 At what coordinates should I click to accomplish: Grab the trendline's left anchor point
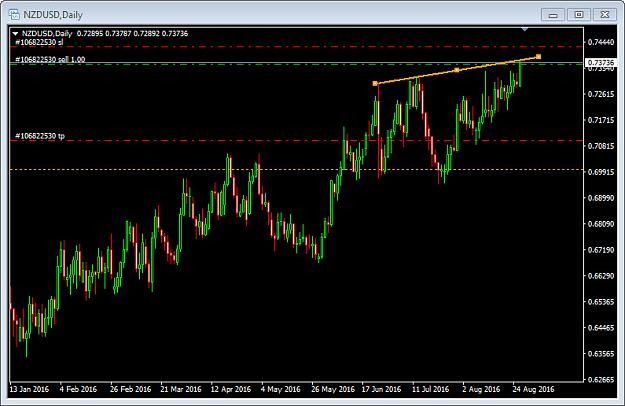pyautogui.click(x=375, y=84)
